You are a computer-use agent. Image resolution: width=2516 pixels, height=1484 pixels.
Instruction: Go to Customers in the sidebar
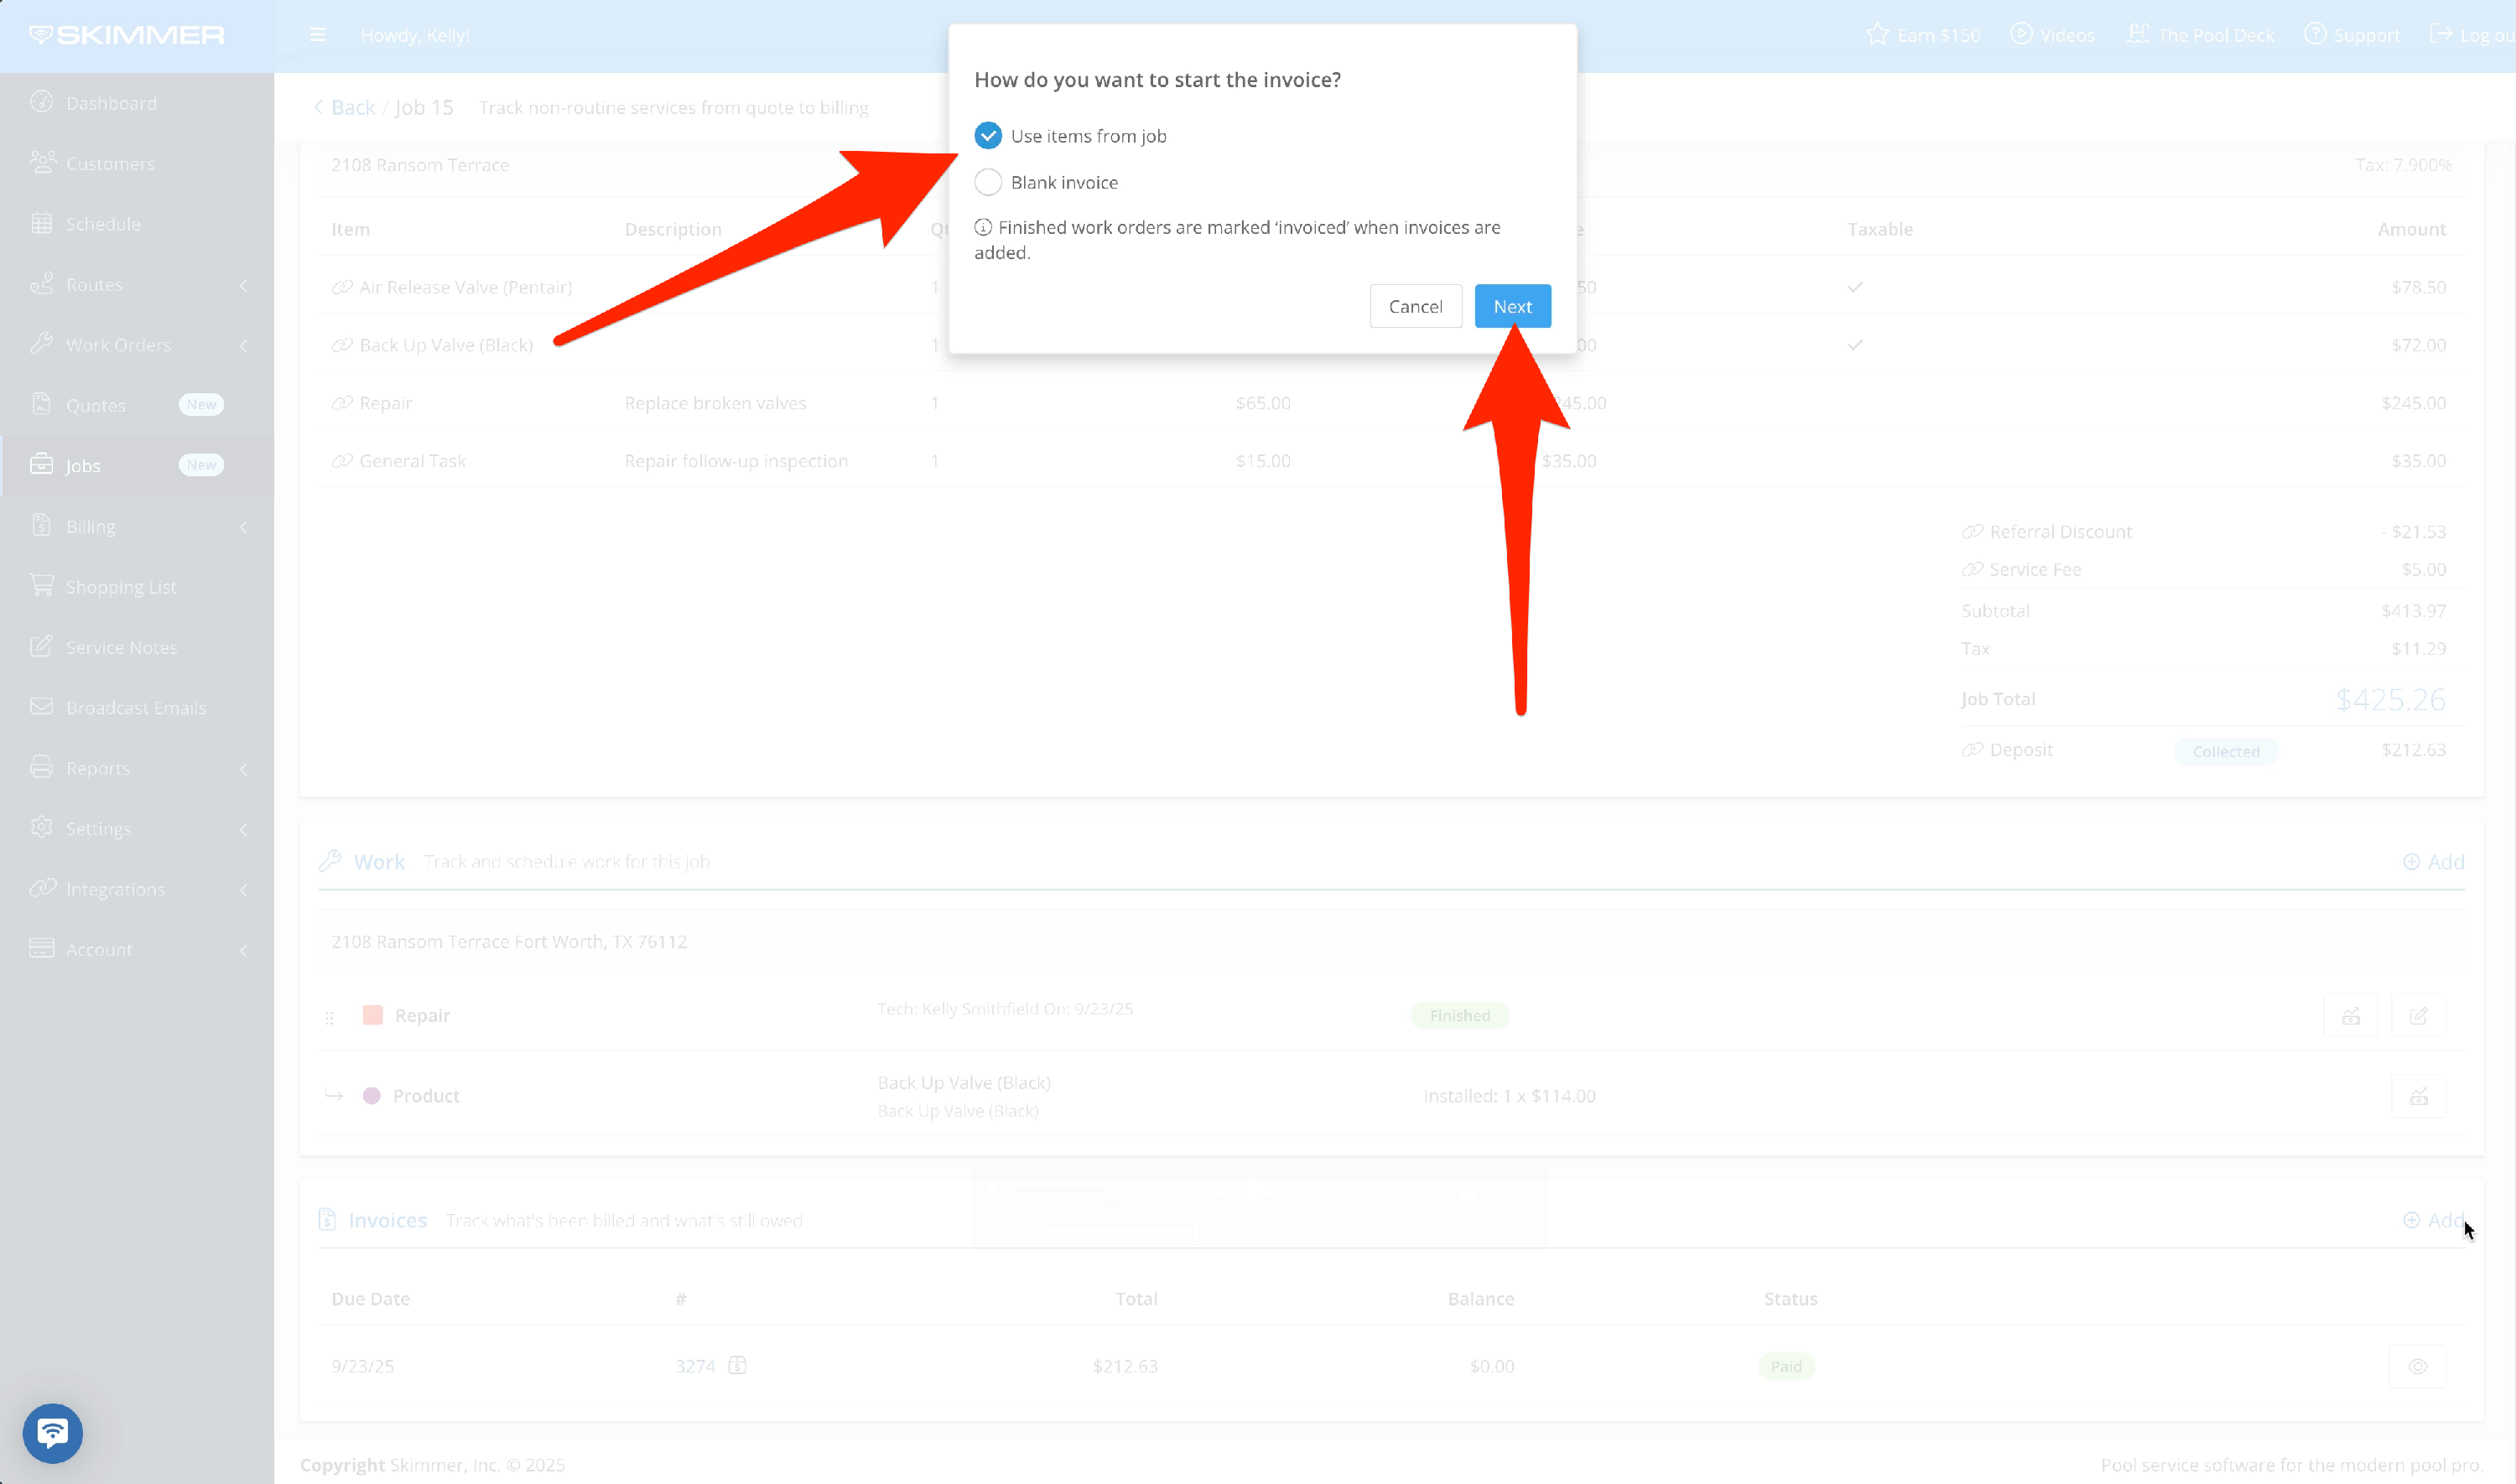coord(109,163)
